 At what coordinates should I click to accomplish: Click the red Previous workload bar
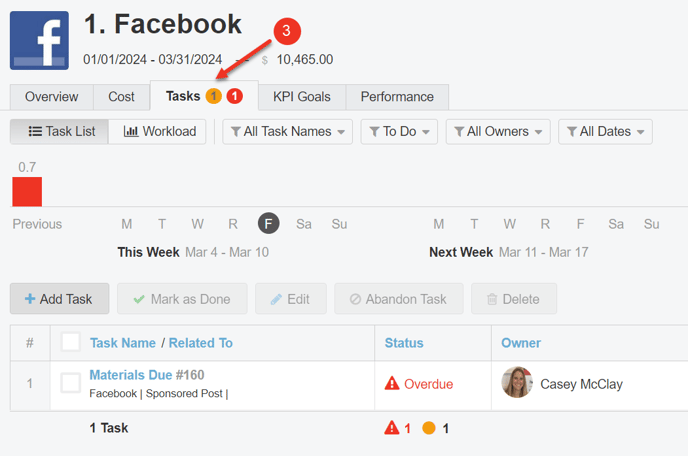click(27, 191)
